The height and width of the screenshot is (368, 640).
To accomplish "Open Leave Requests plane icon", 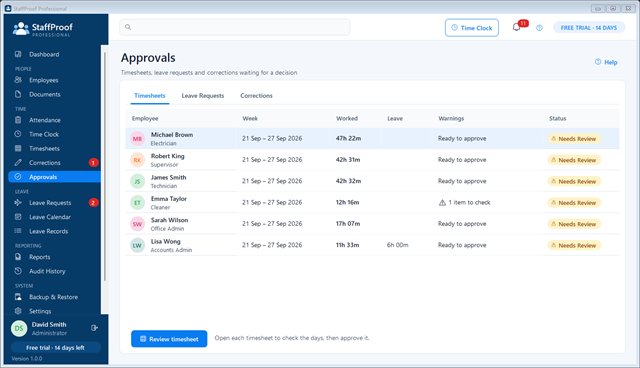I will point(18,203).
